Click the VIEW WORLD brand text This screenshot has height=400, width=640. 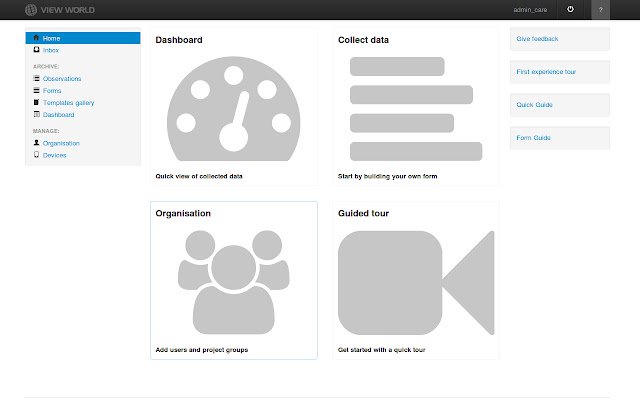pos(67,10)
